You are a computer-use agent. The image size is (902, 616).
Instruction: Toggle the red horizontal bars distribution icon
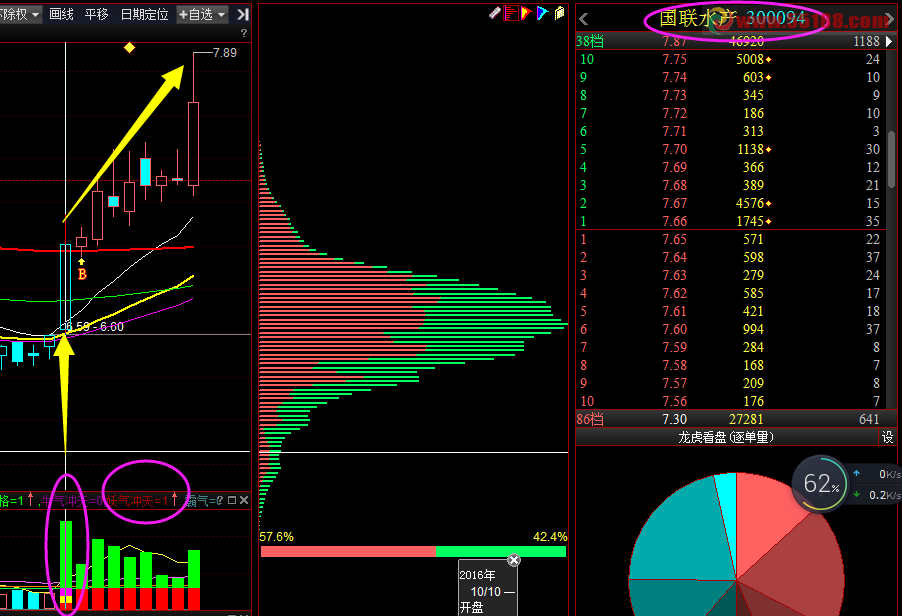[510, 13]
